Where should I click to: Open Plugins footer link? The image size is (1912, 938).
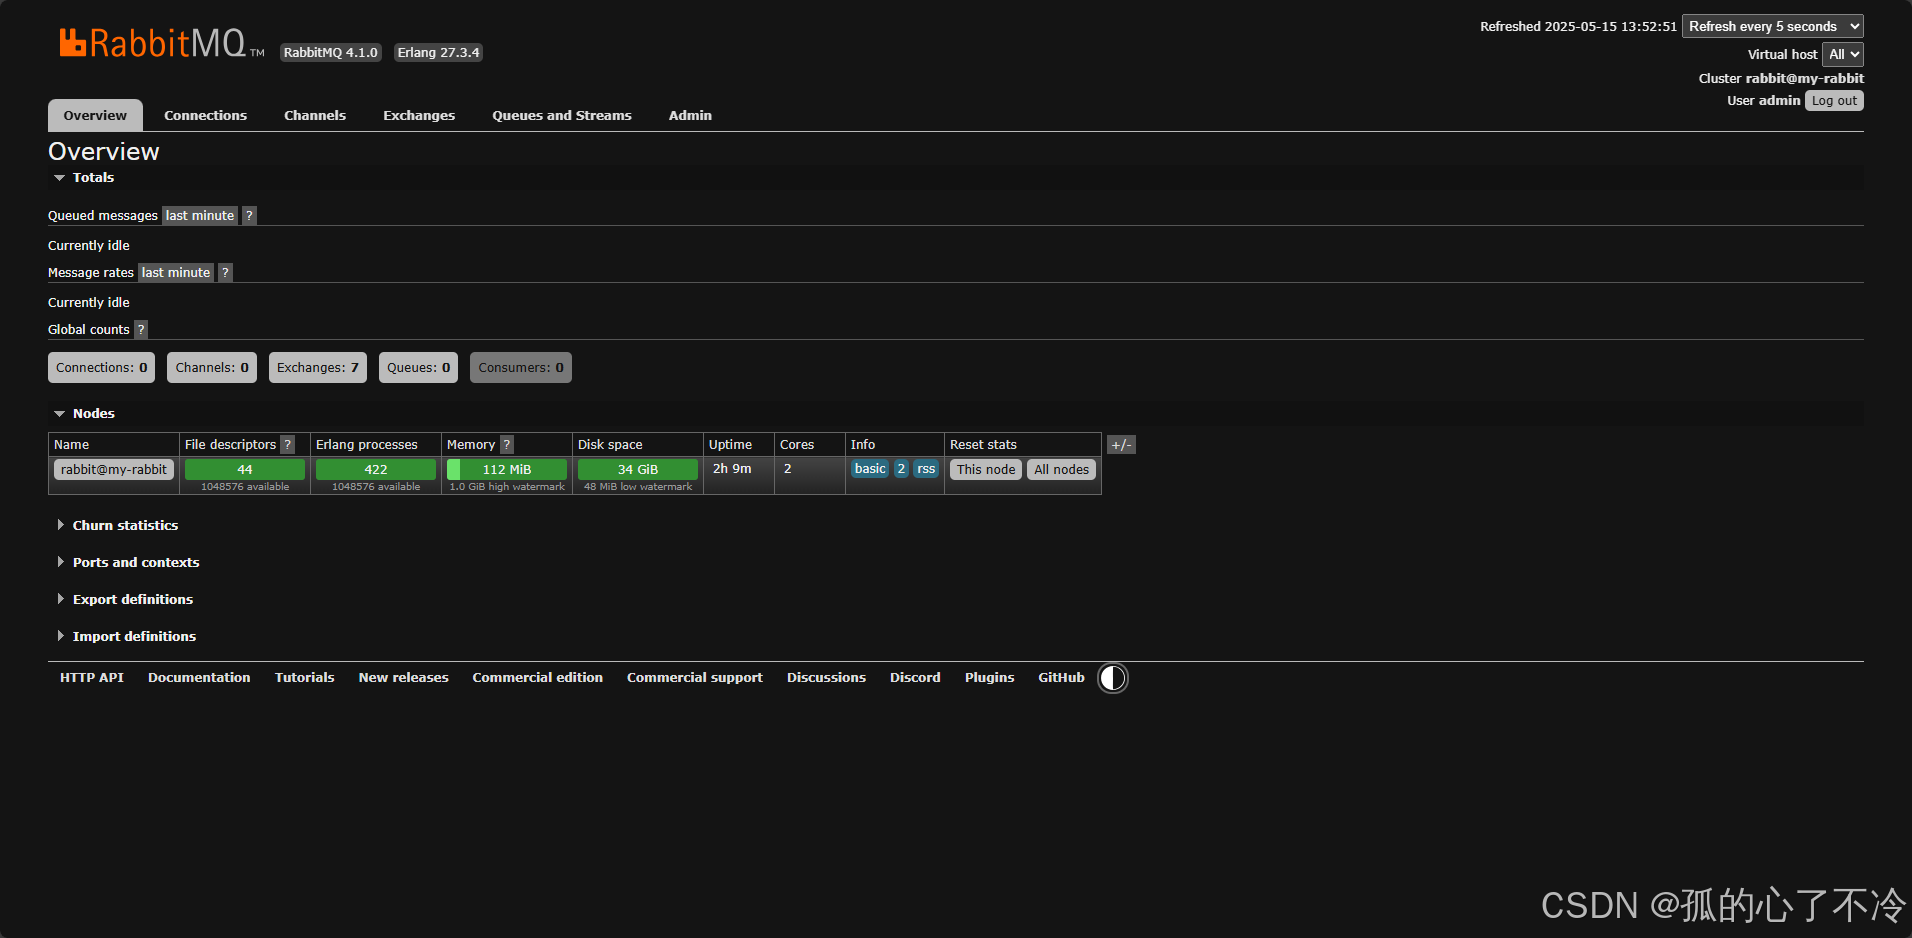989,677
